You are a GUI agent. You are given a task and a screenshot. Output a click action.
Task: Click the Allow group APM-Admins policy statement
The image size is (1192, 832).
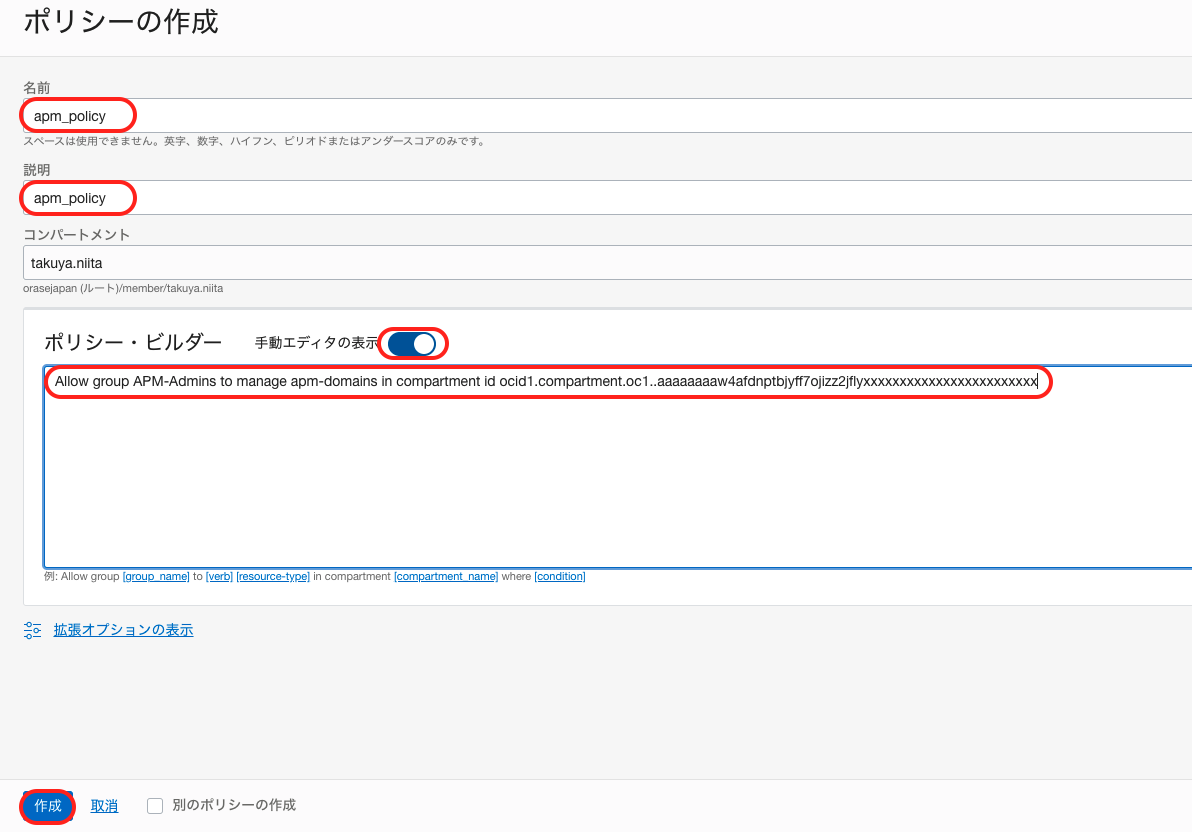(545, 381)
